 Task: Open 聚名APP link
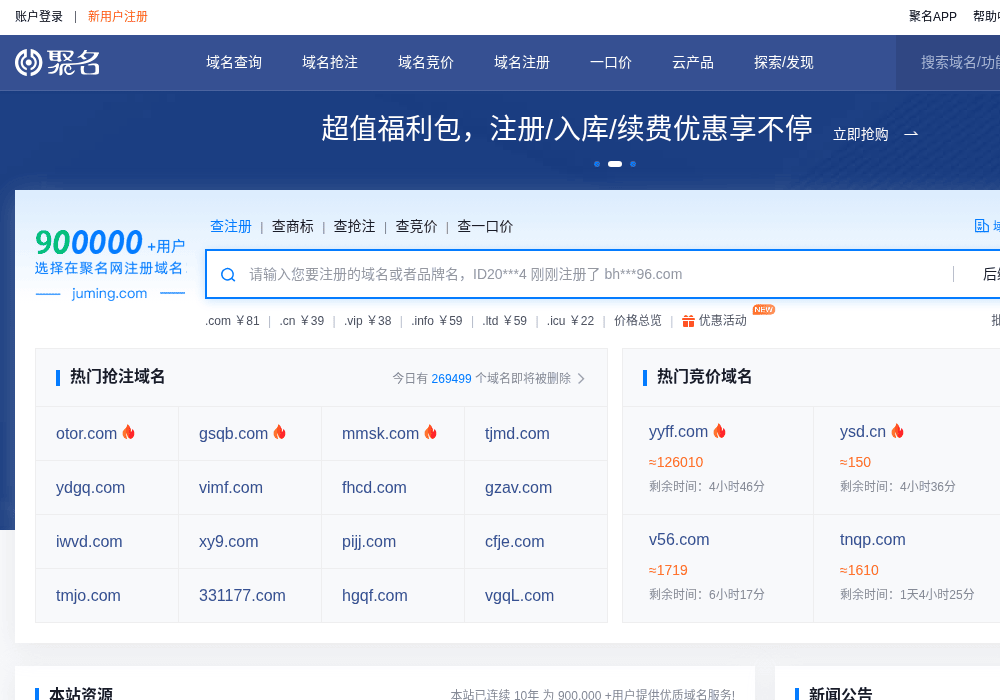[x=933, y=17]
